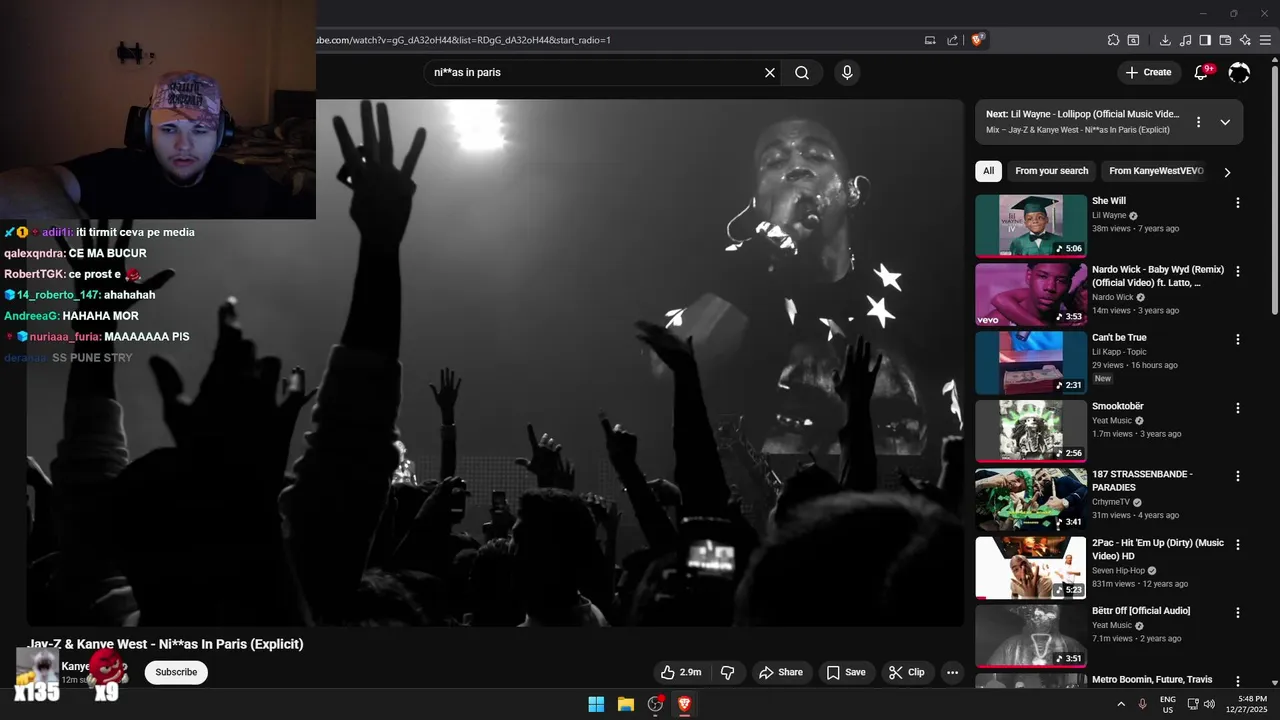Screen dimensions: 1280x720
Task: Open 187 STRASSENBANDE - PARADIES video title
Action: click(x=1142, y=481)
